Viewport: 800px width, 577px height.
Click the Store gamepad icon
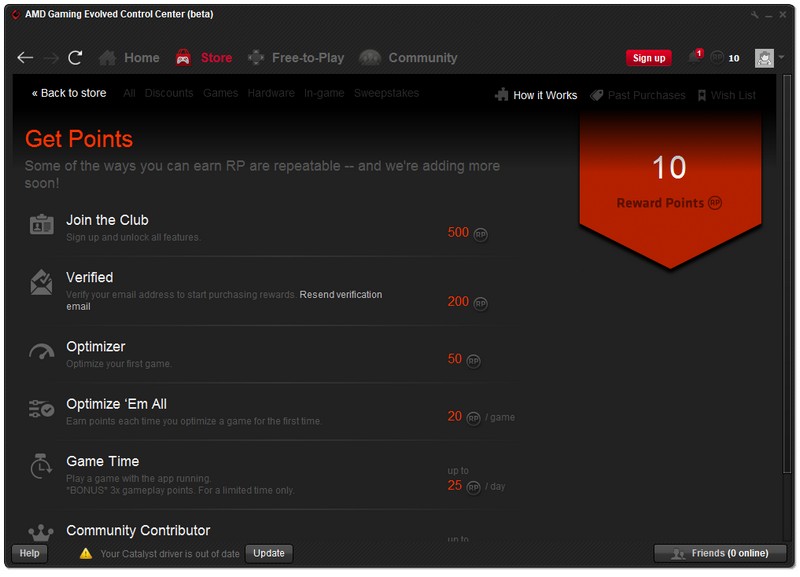183,58
